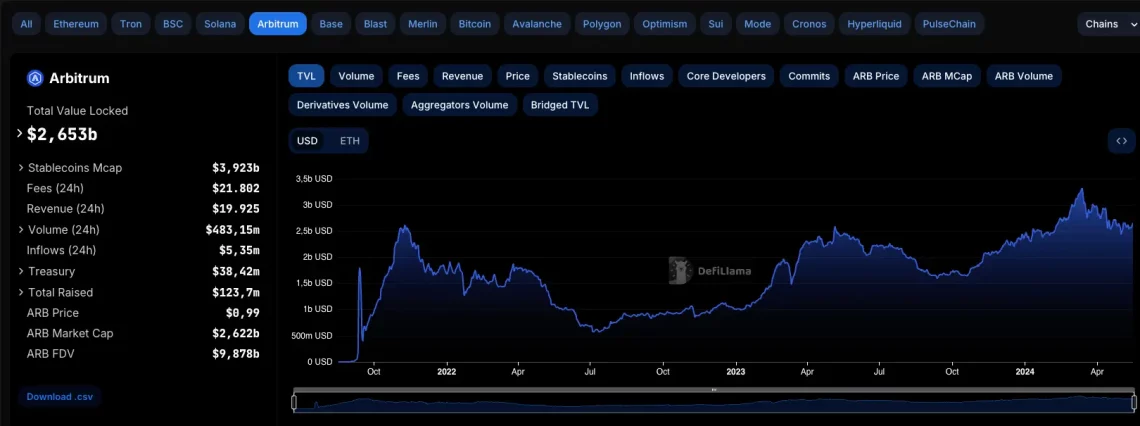Toggle the ARB MCap metric
The width and height of the screenshot is (1140, 426).
point(947,76)
